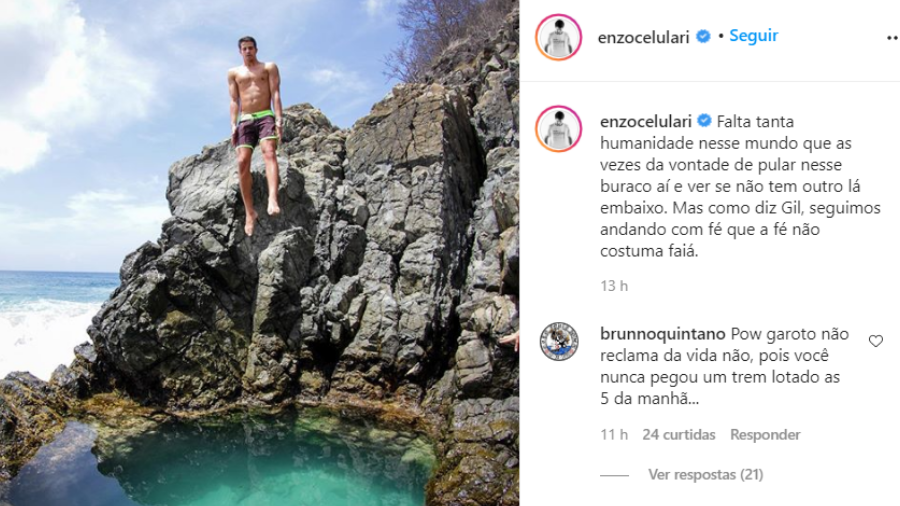Open enzocelulari username link in the header

pos(643,37)
